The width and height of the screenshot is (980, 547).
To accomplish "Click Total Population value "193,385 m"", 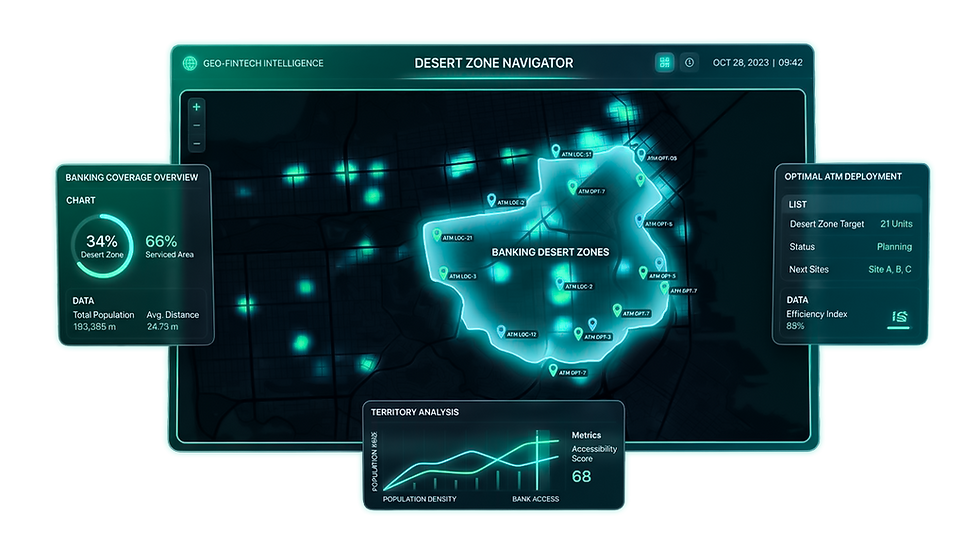I will pos(94,326).
